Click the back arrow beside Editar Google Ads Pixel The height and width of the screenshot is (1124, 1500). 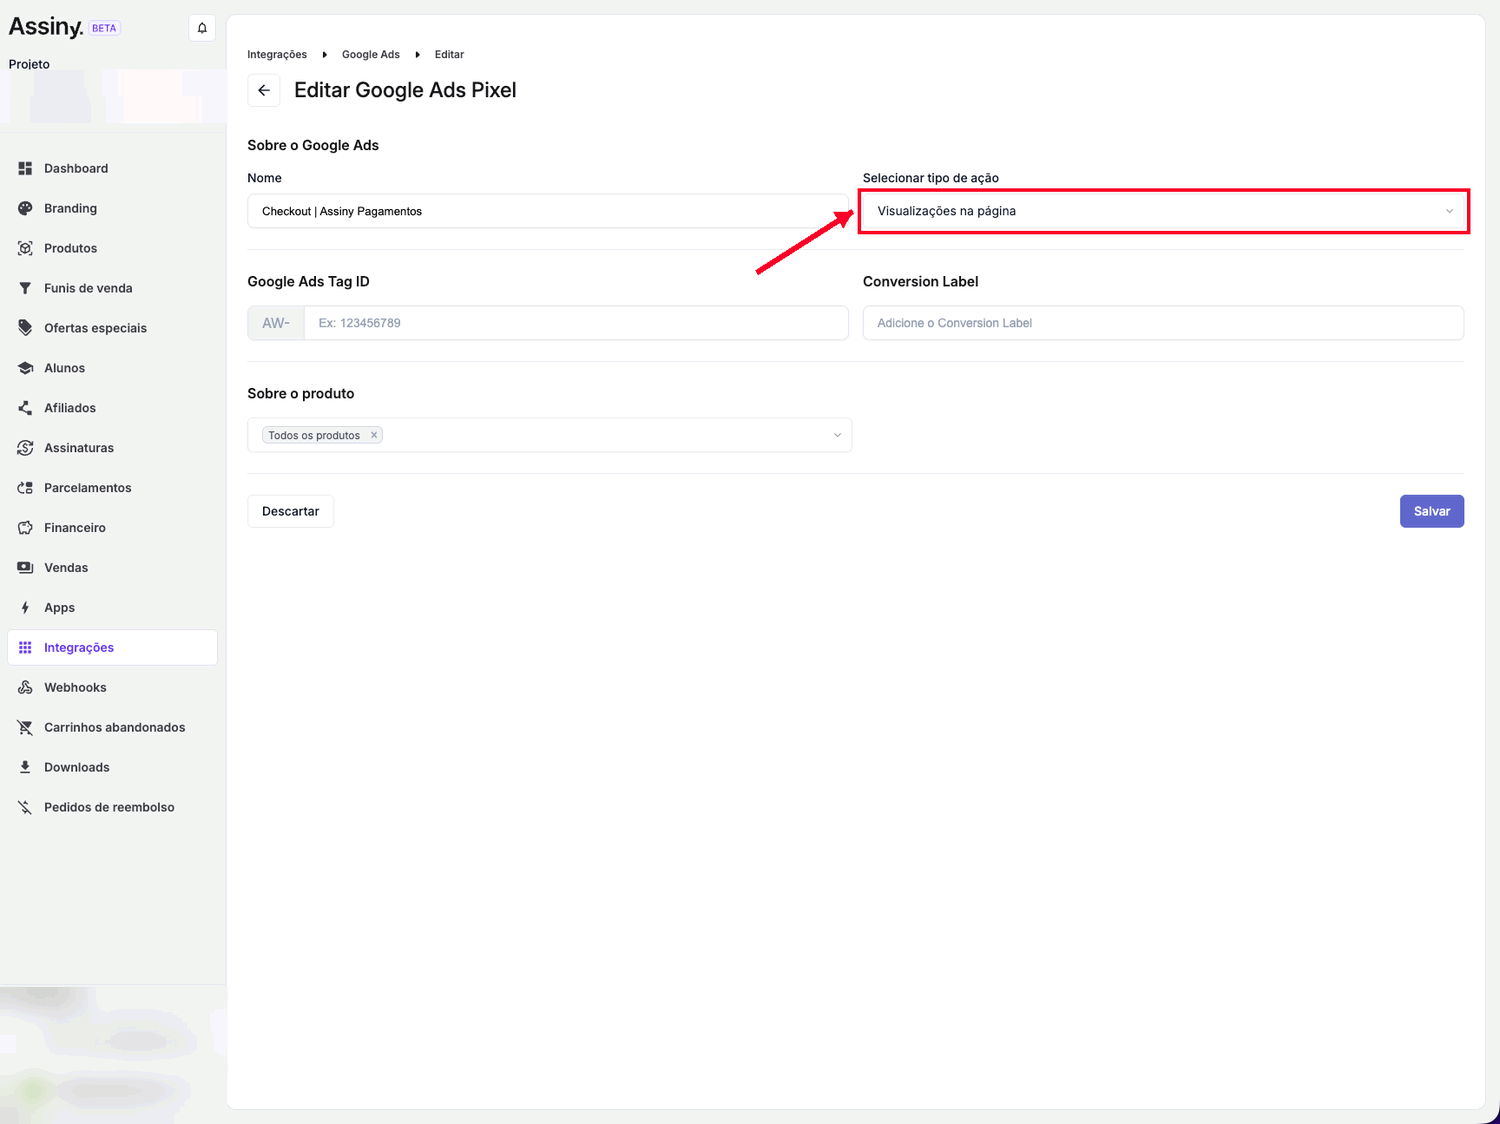point(264,90)
